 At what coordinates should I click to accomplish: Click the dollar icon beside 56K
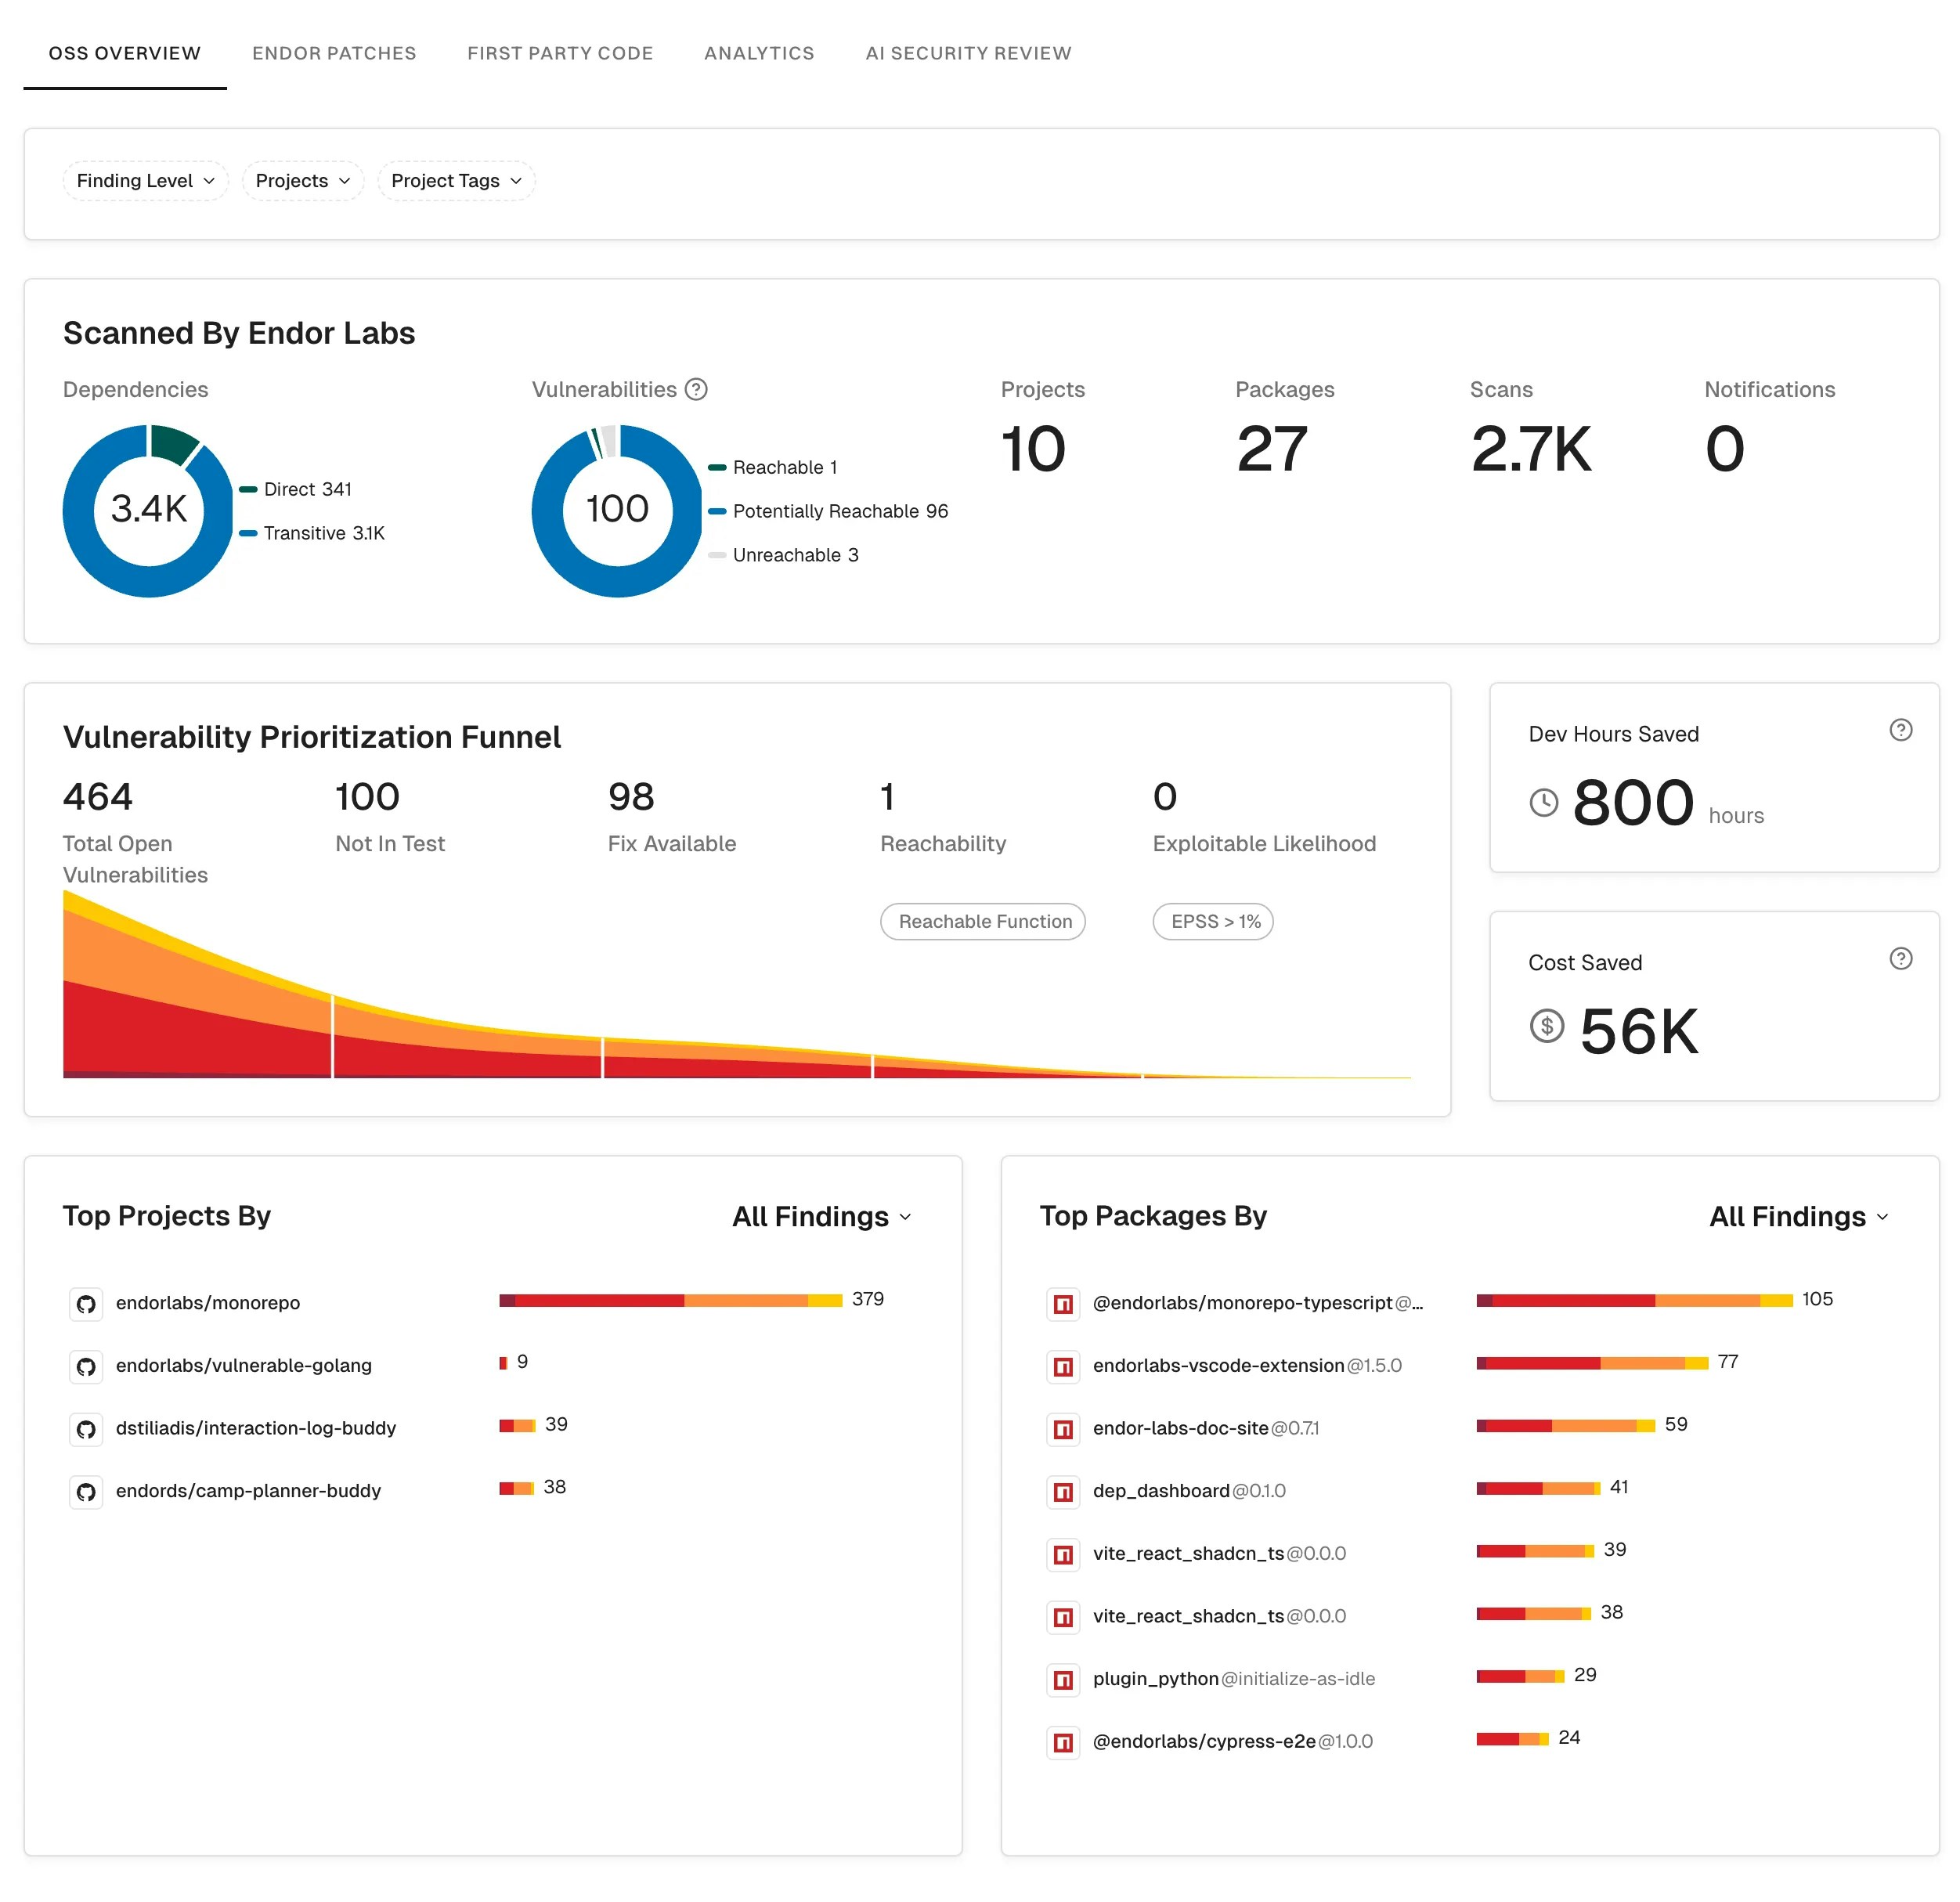[x=1546, y=1025]
